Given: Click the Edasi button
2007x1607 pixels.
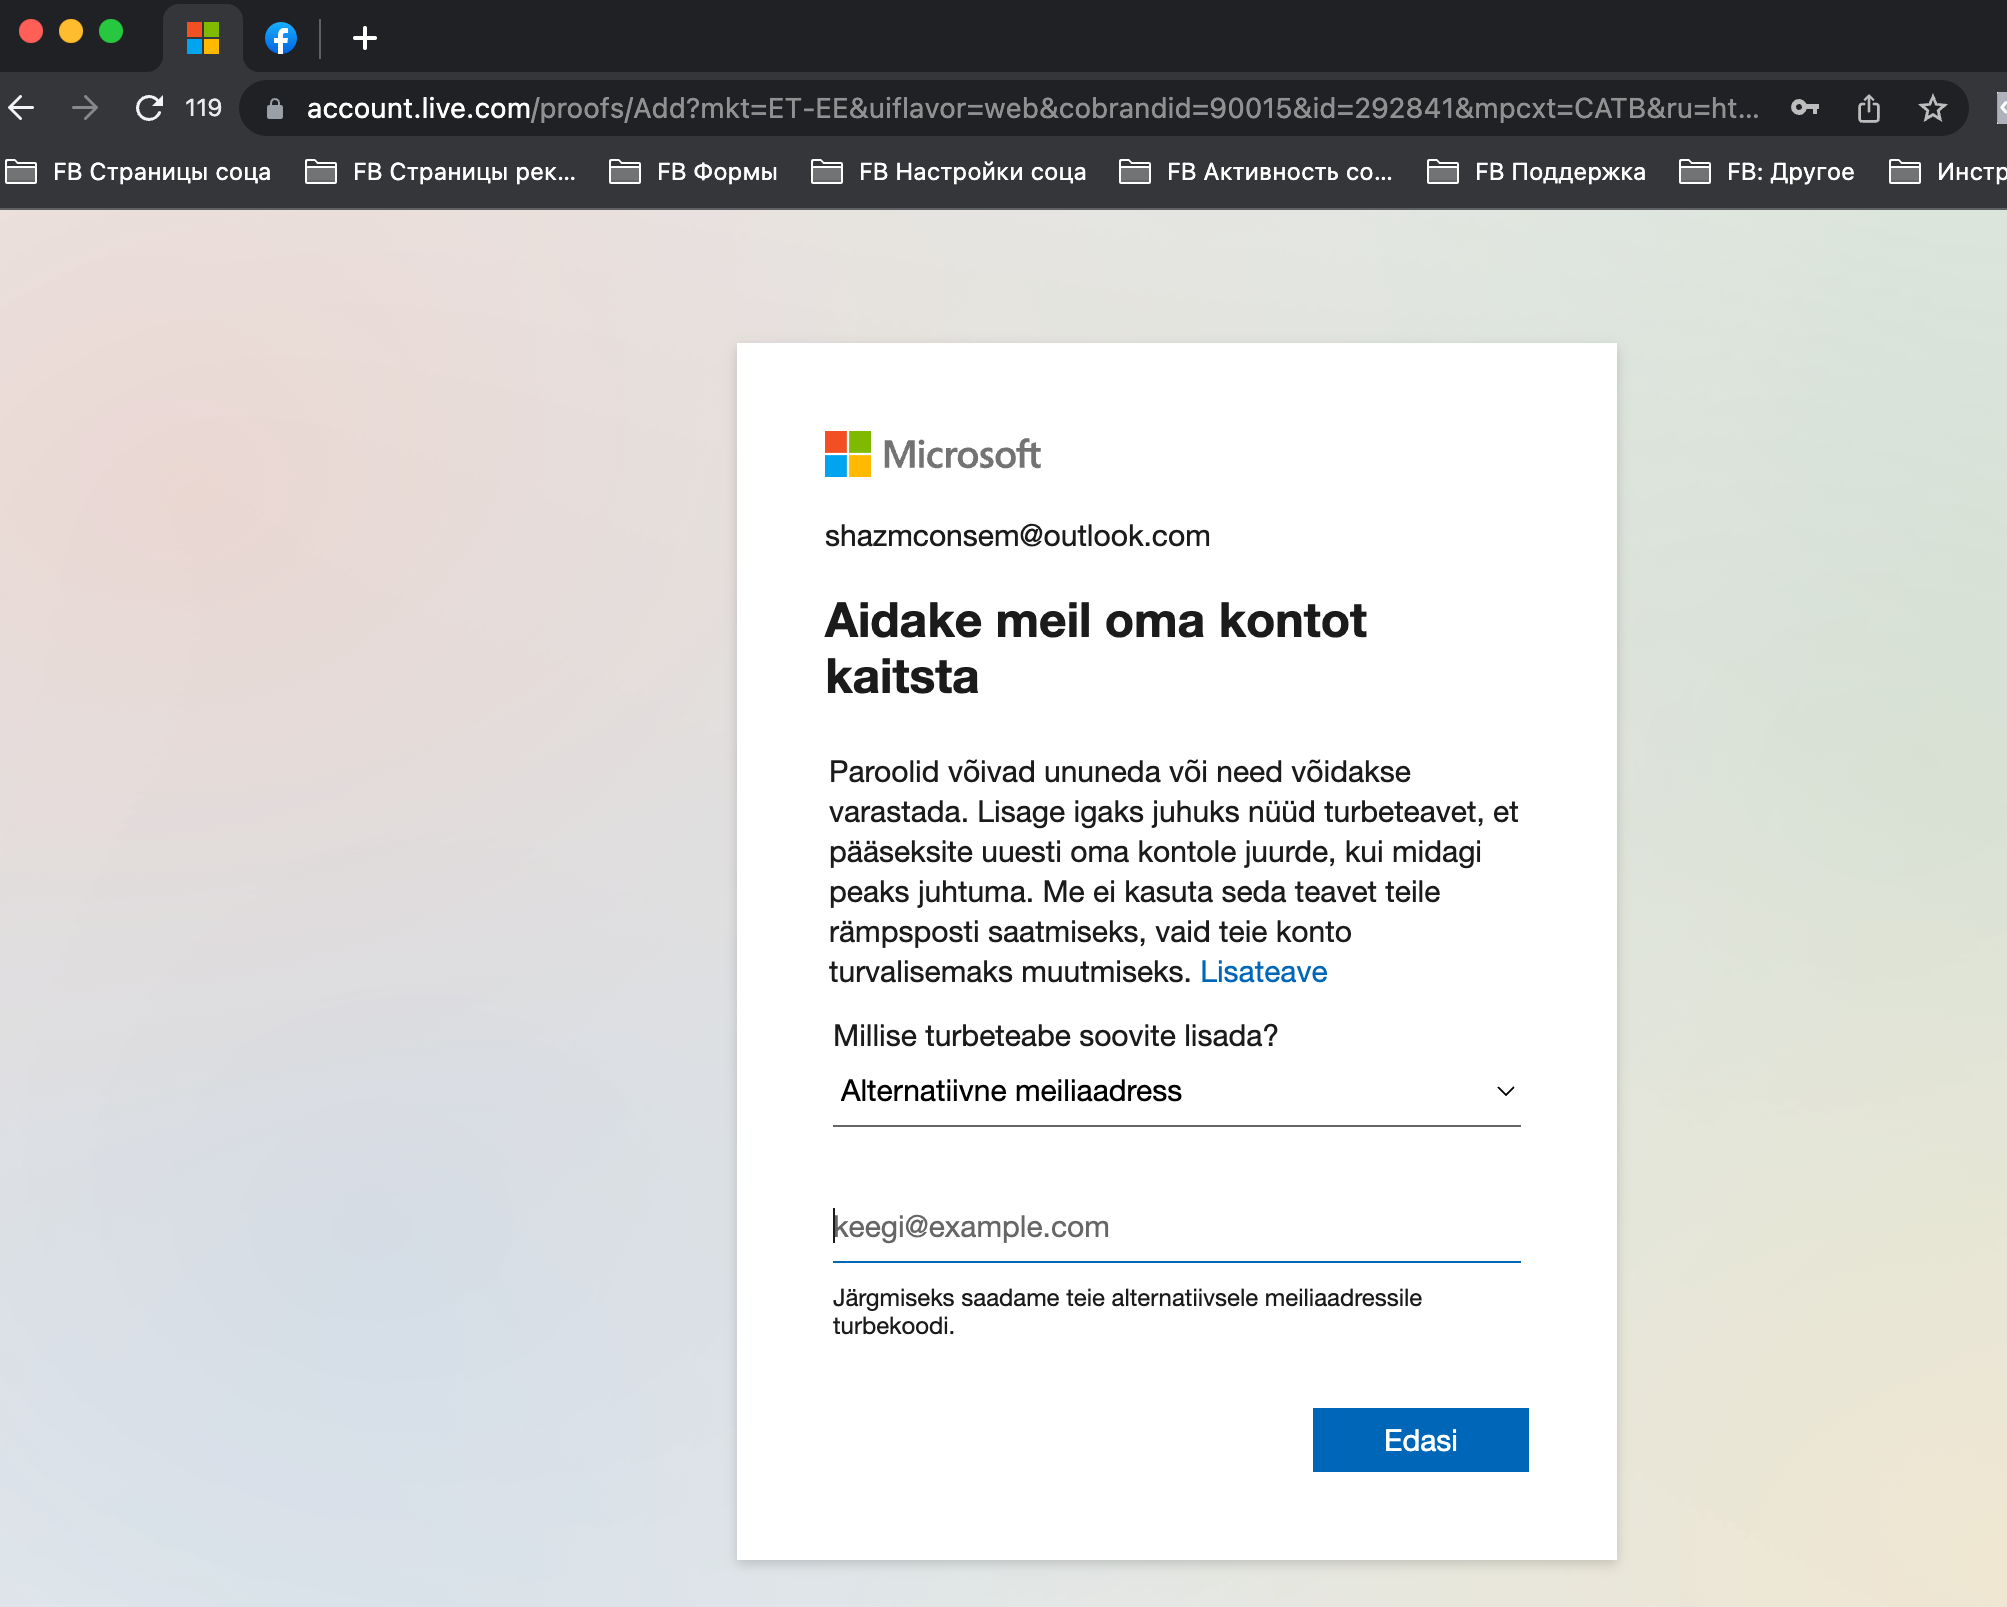Looking at the screenshot, I should [x=1420, y=1440].
